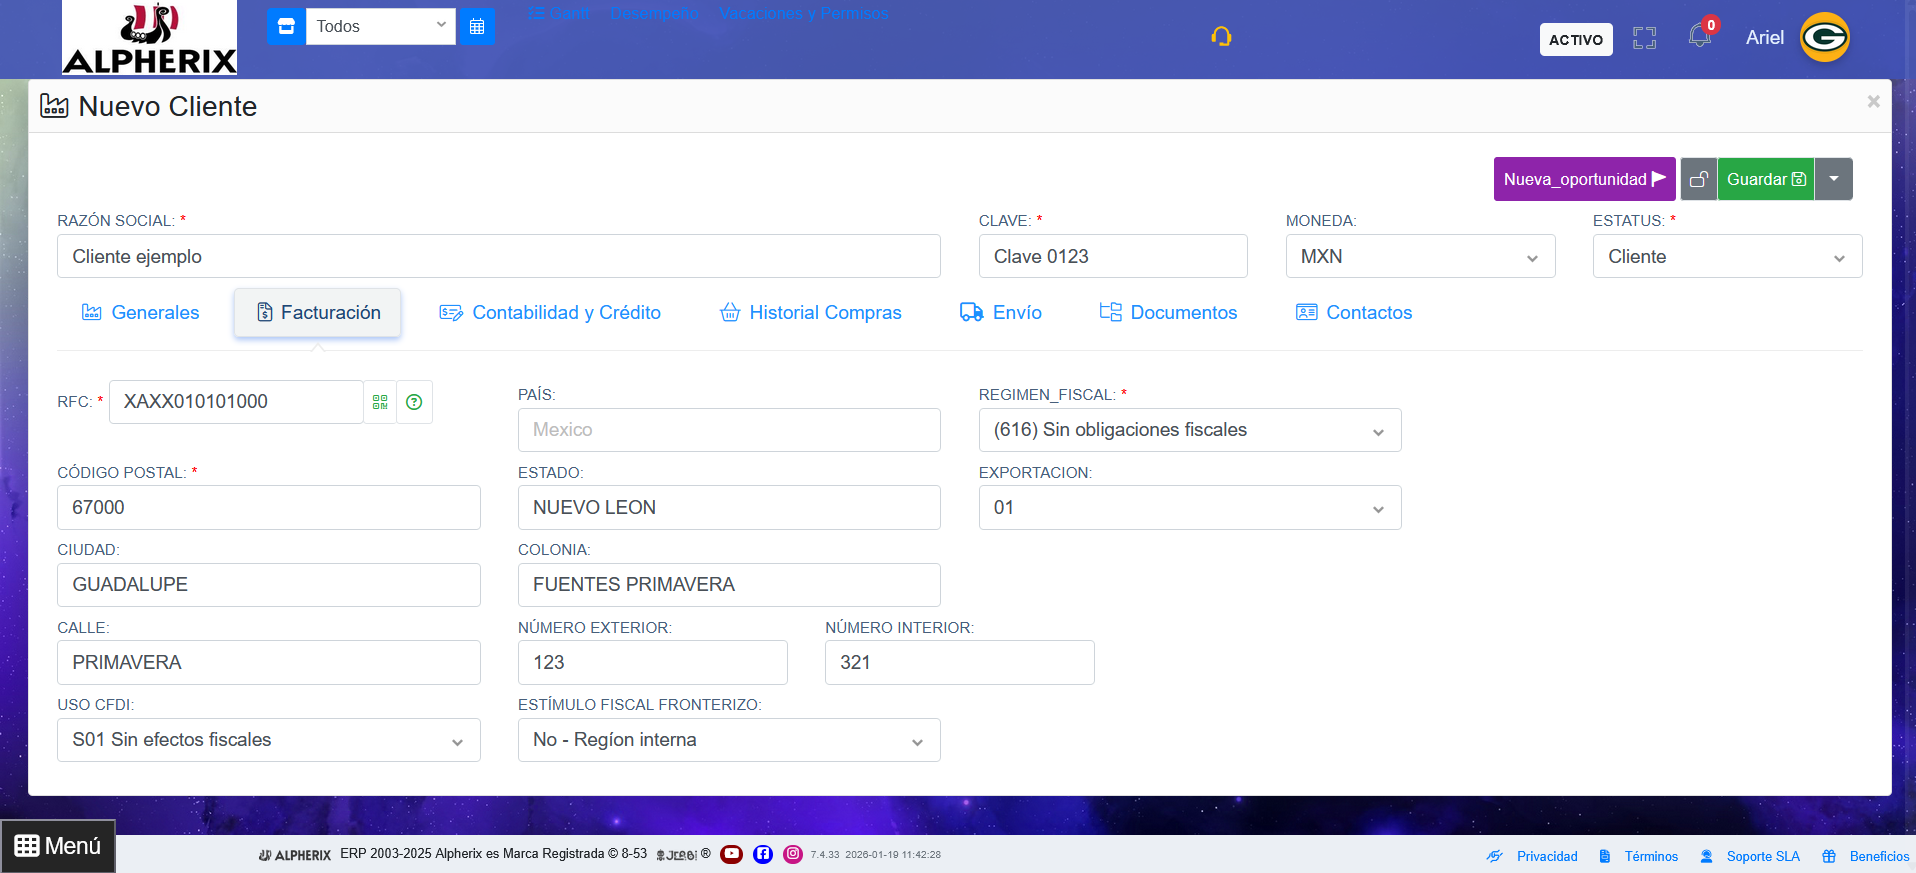
Task: Click the orange headset support icon
Action: coord(1221,37)
